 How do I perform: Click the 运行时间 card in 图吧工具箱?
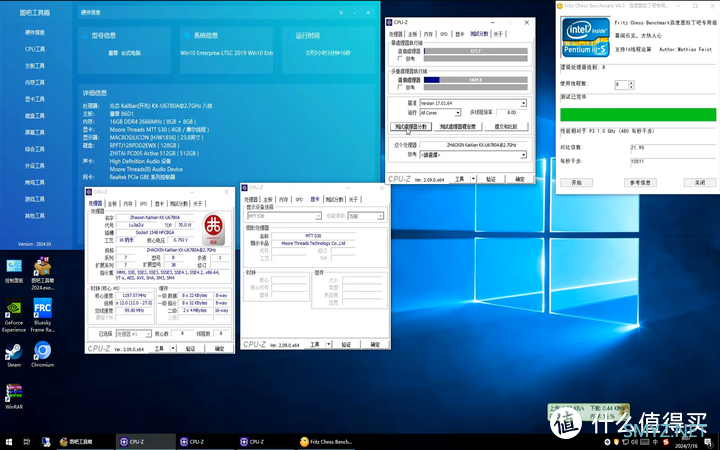click(x=328, y=50)
